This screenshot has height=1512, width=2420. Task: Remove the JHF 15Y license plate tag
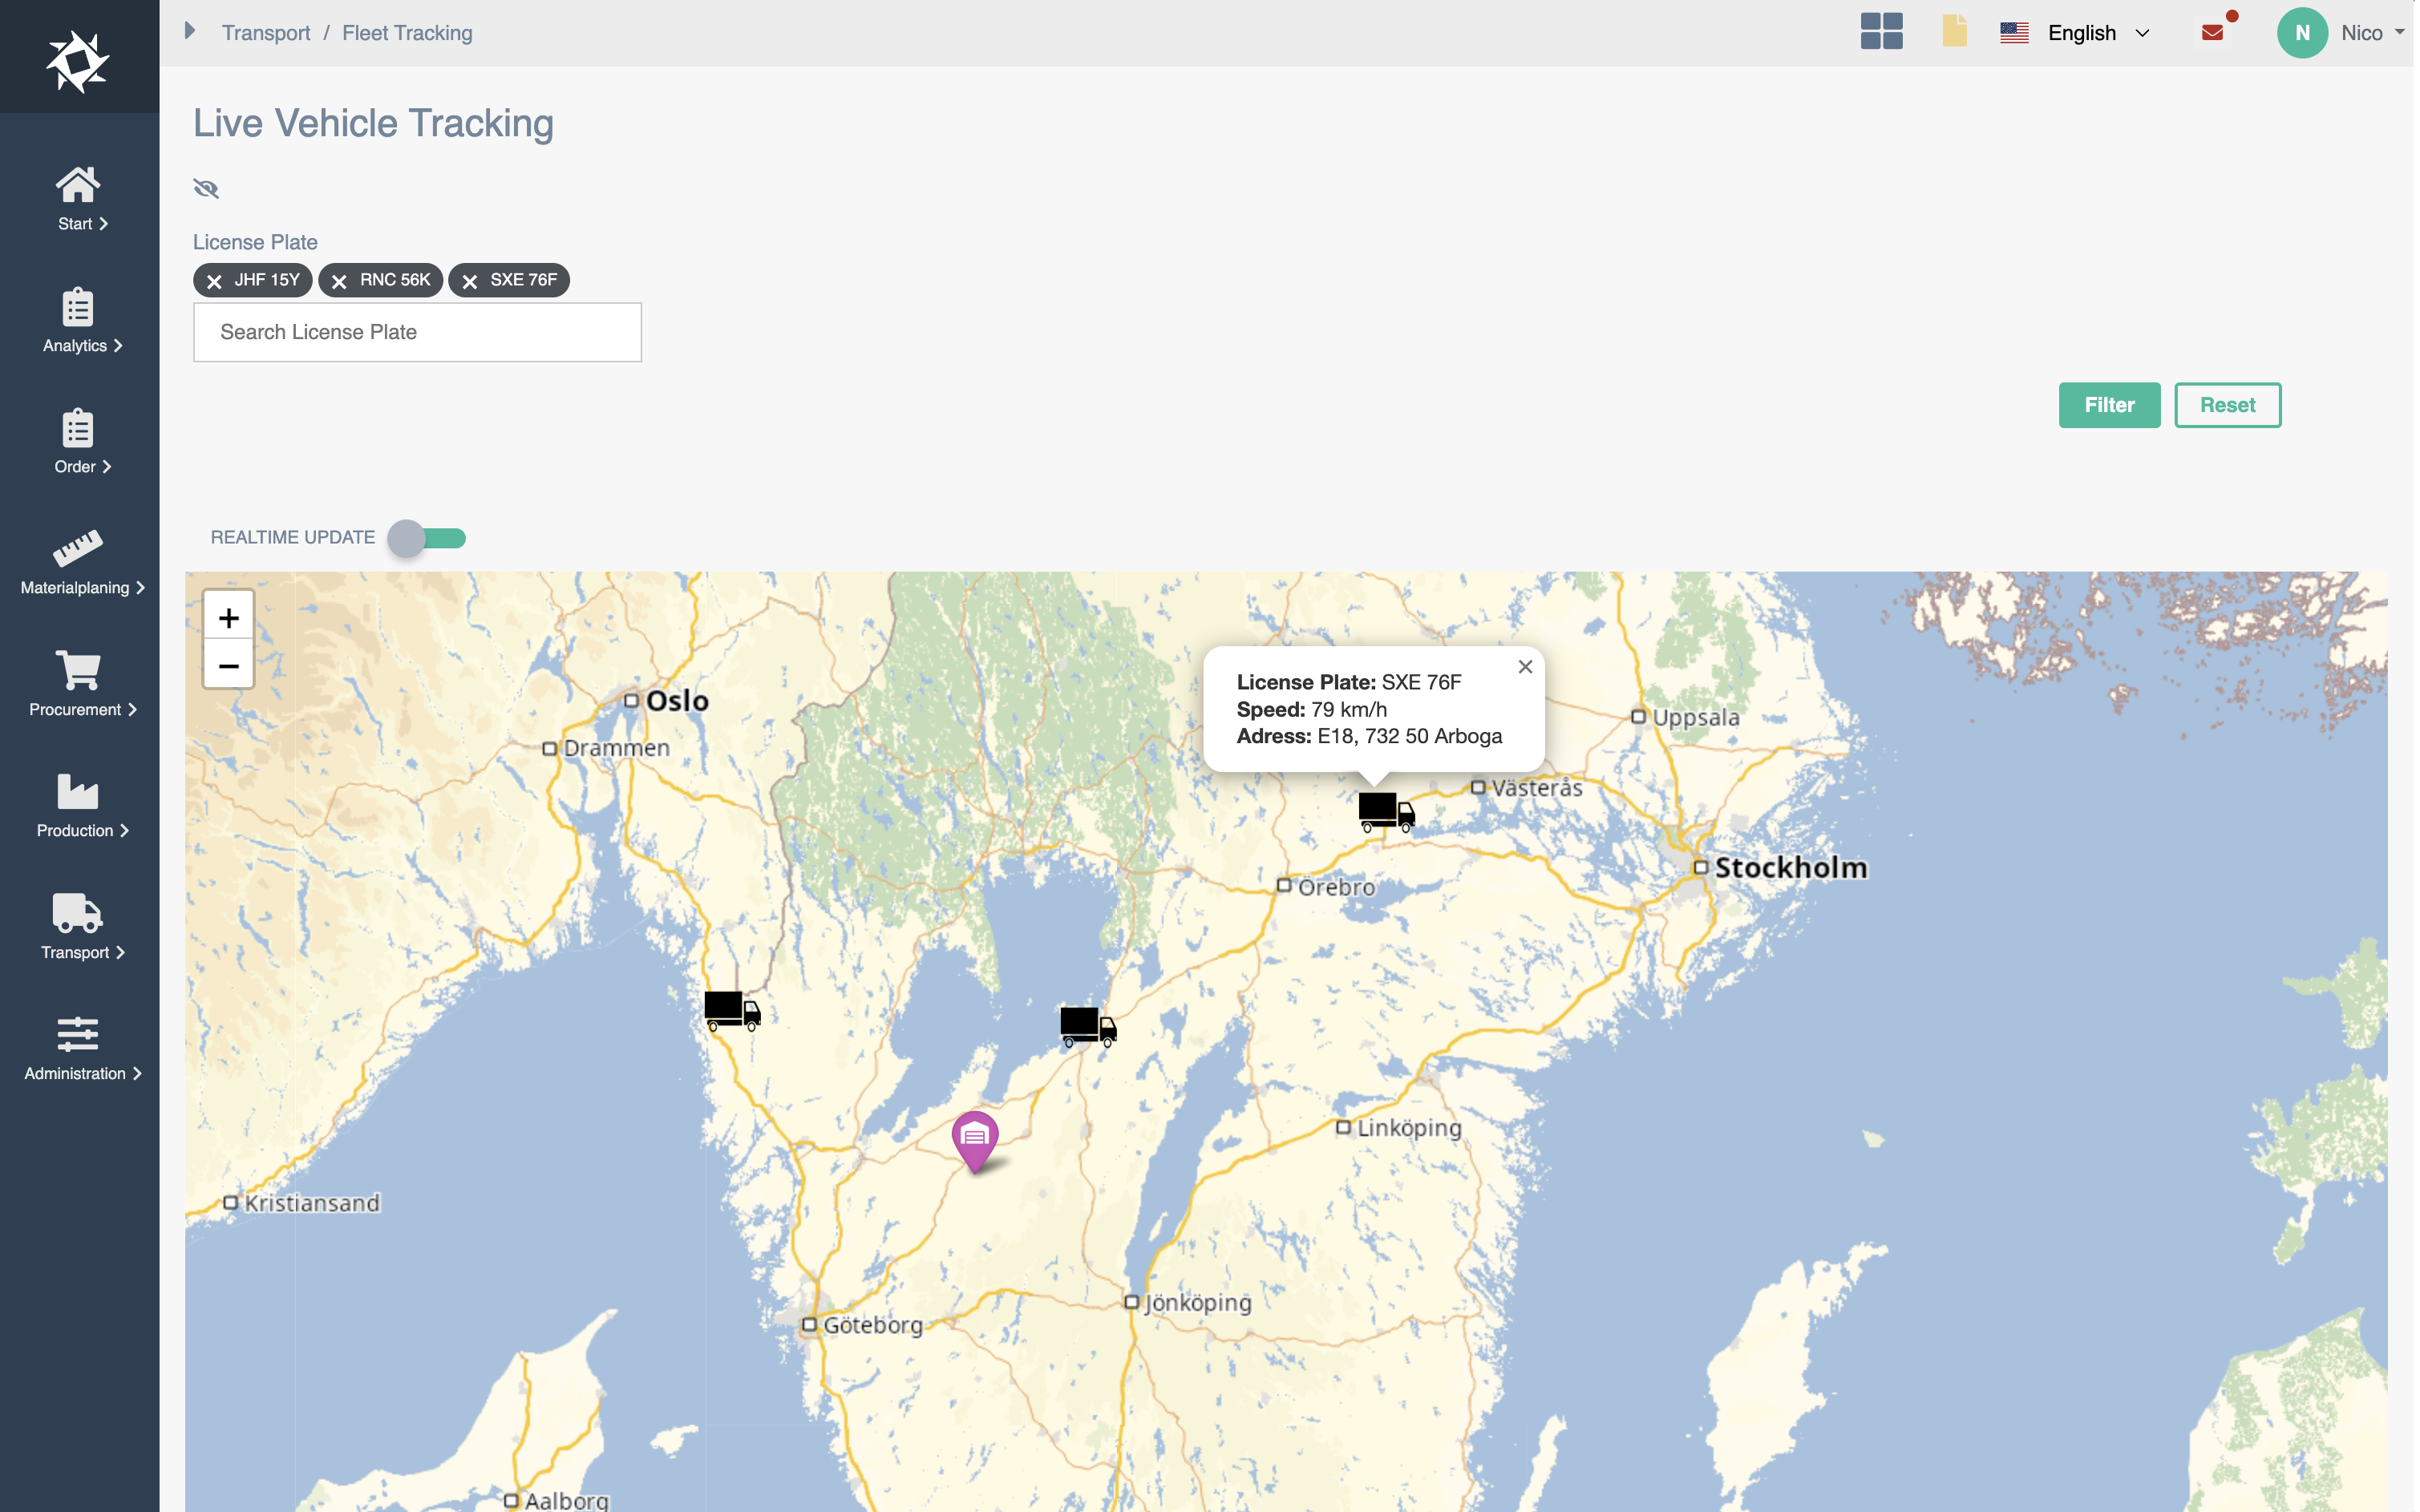coord(214,281)
